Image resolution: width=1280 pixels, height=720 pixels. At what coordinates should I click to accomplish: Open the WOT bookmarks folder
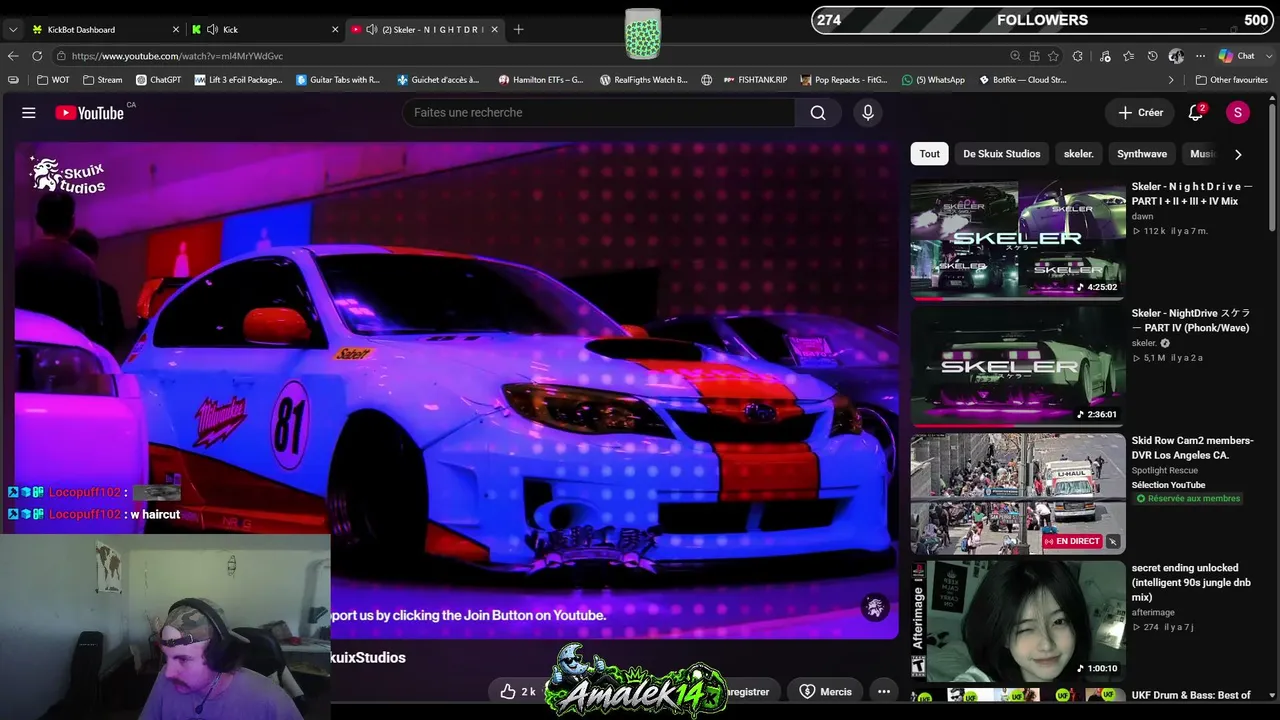tap(53, 80)
